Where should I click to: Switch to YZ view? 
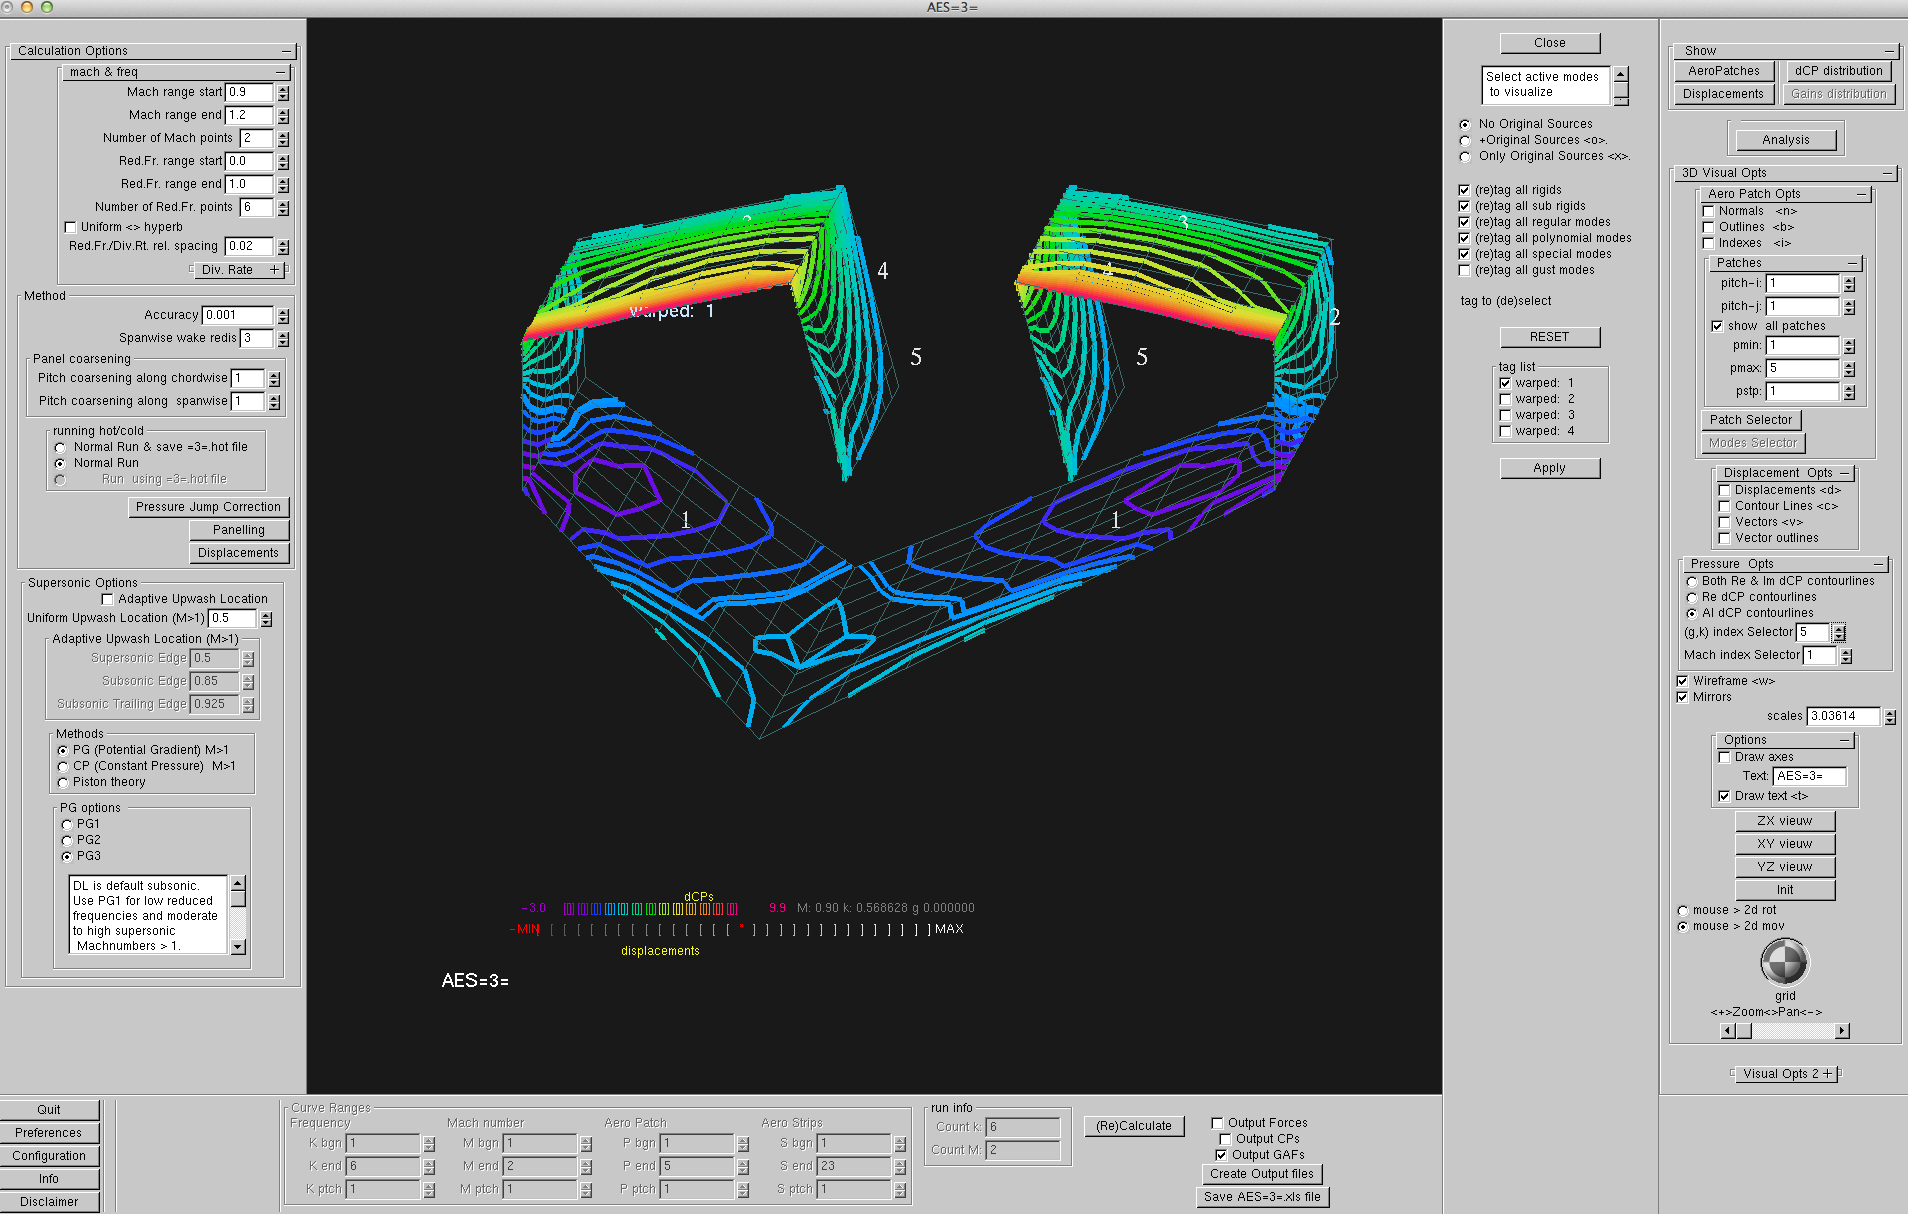[x=1784, y=867]
